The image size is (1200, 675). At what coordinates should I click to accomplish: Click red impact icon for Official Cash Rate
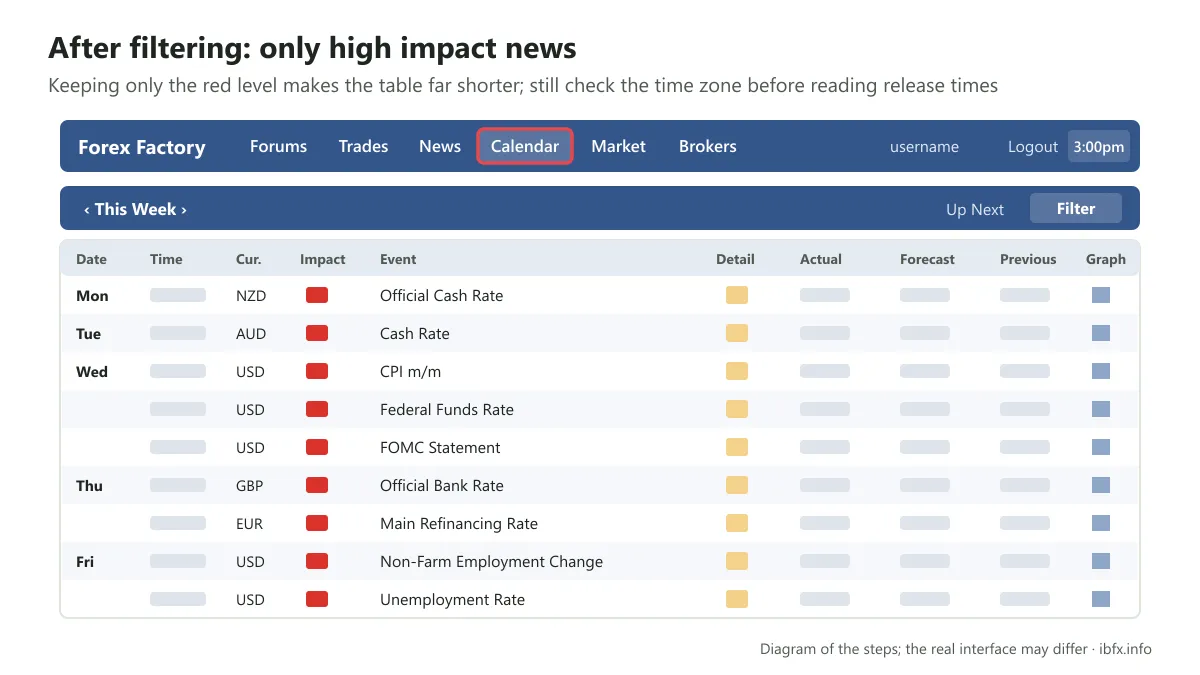[317, 295]
